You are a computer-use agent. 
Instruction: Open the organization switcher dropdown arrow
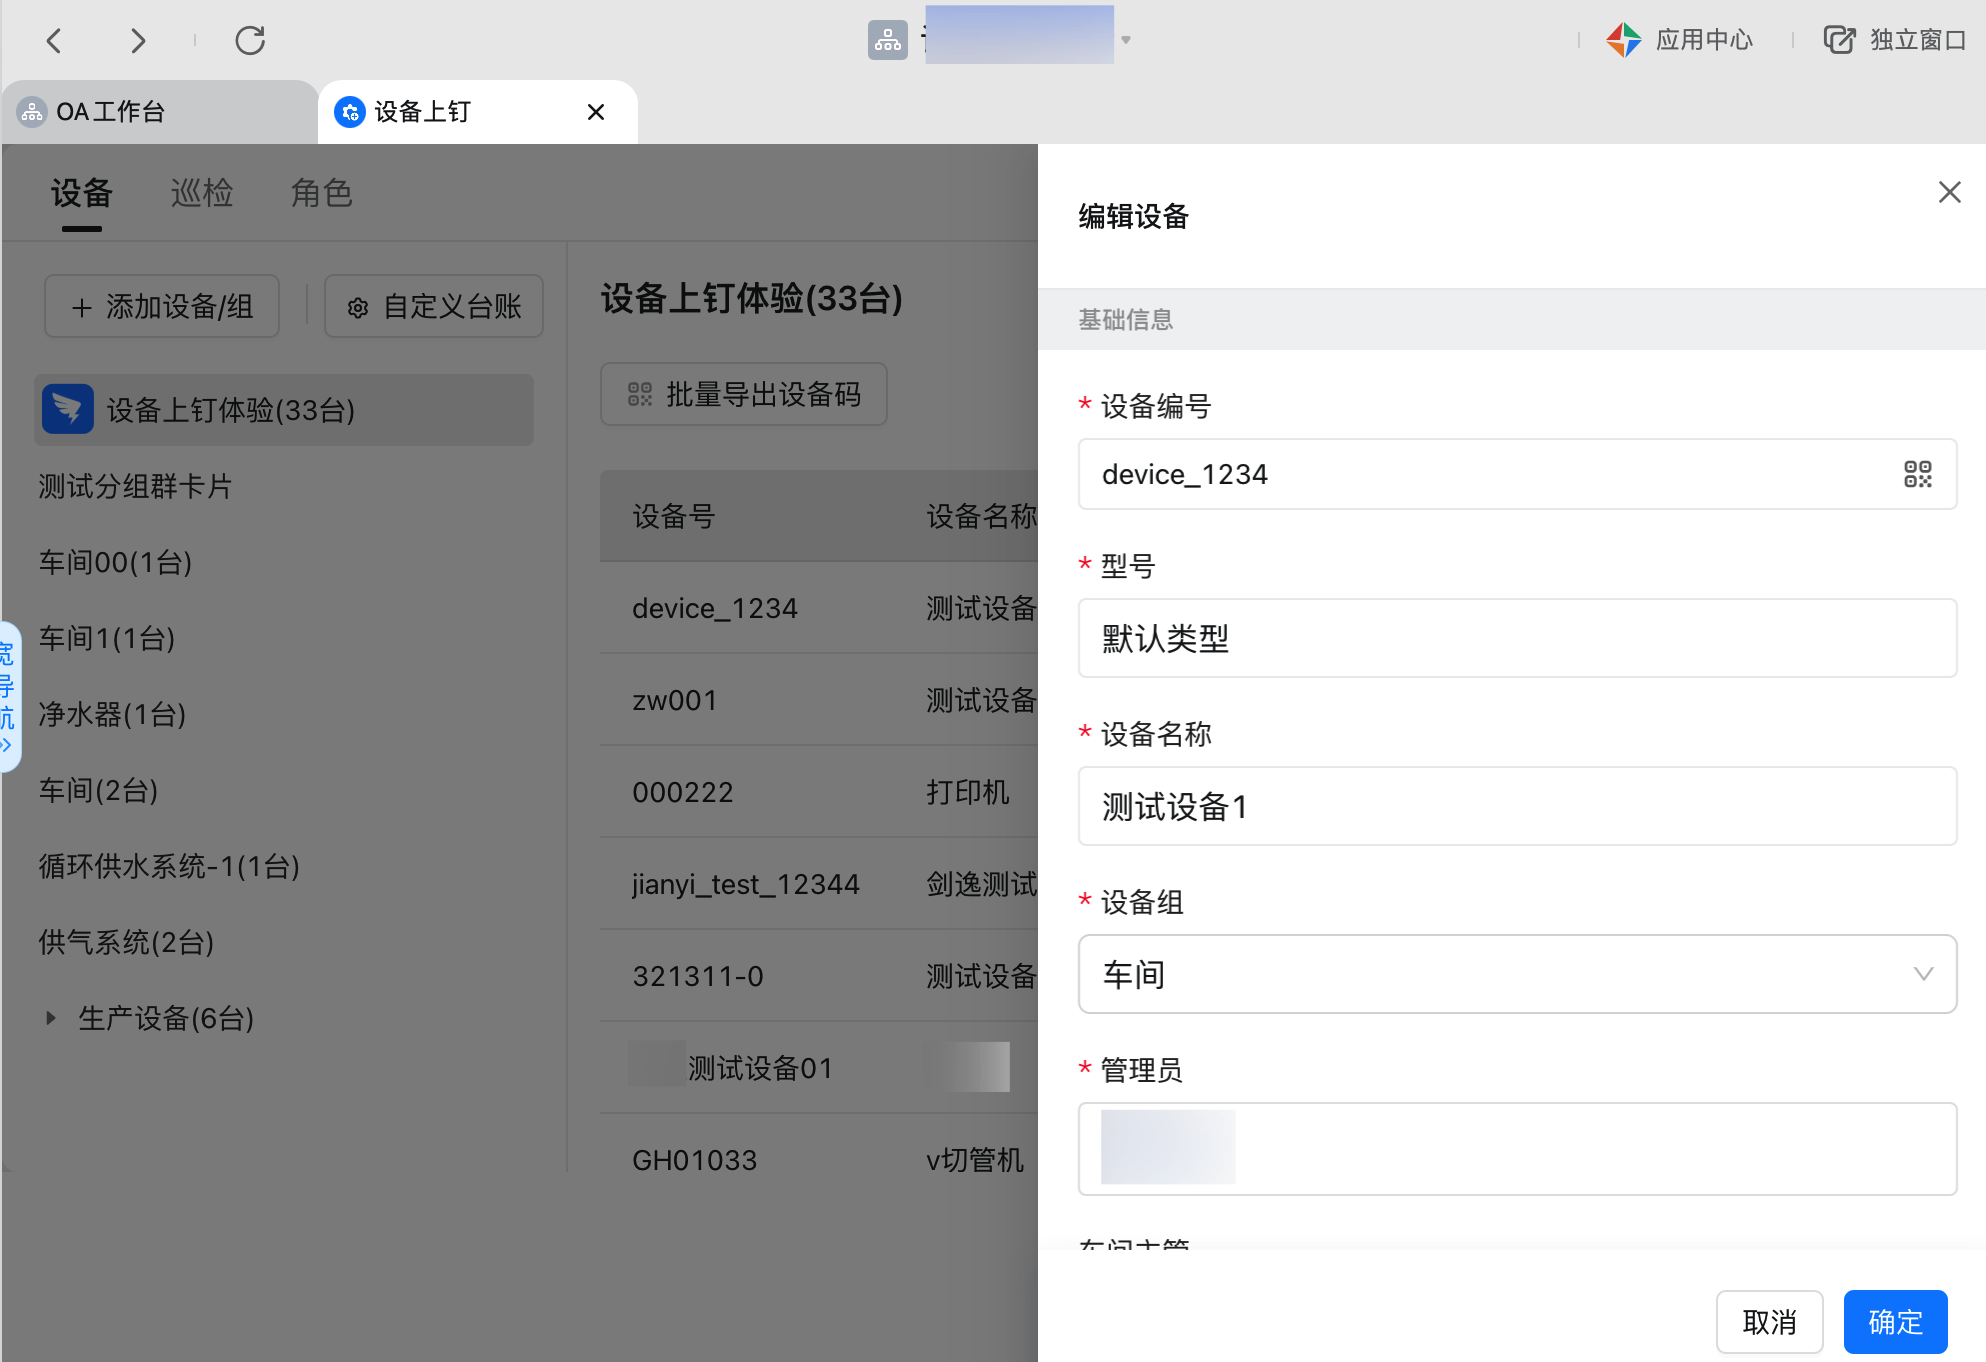[x=1126, y=40]
